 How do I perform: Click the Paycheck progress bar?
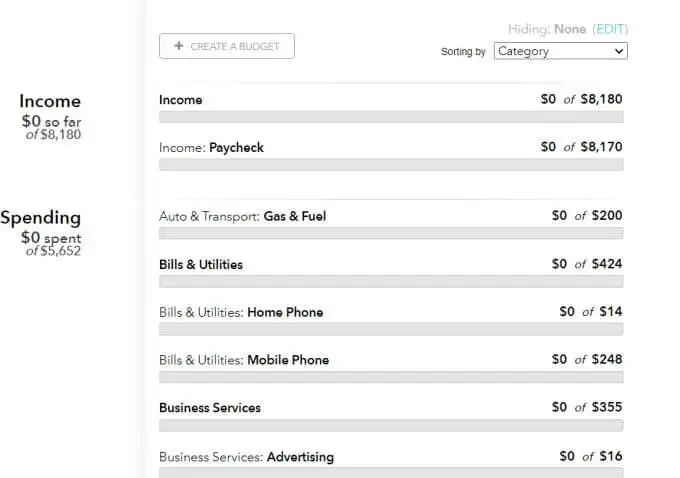pyautogui.click(x=391, y=164)
